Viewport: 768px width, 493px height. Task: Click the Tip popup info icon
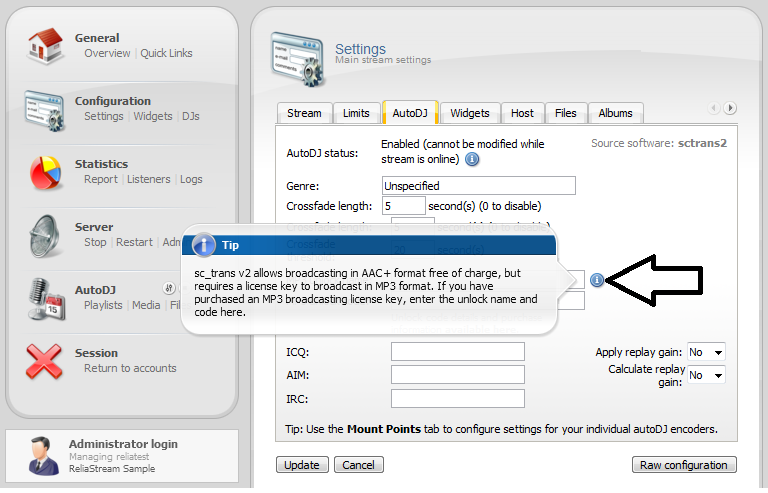(x=204, y=245)
